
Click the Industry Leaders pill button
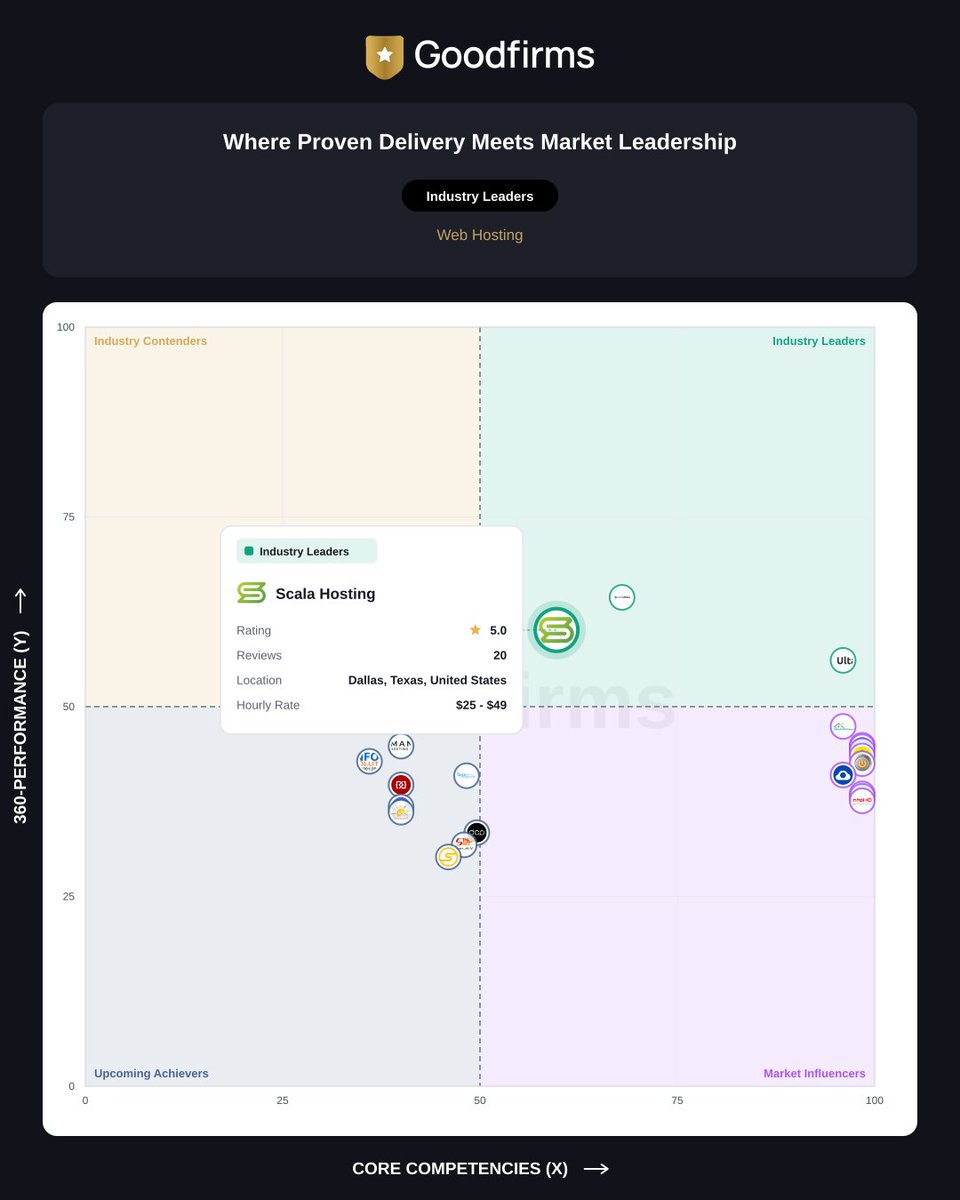480,196
